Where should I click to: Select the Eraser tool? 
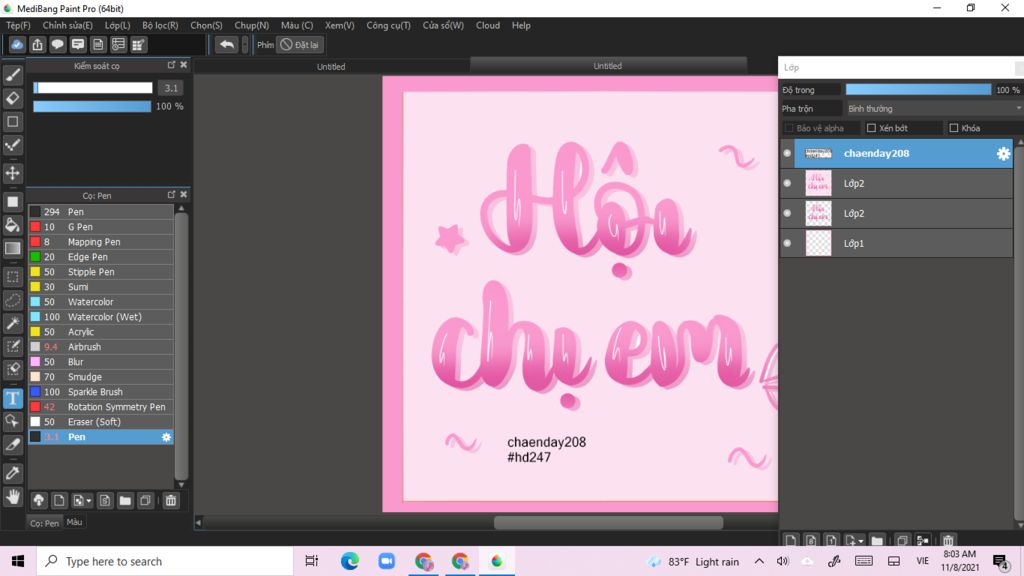(12, 99)
